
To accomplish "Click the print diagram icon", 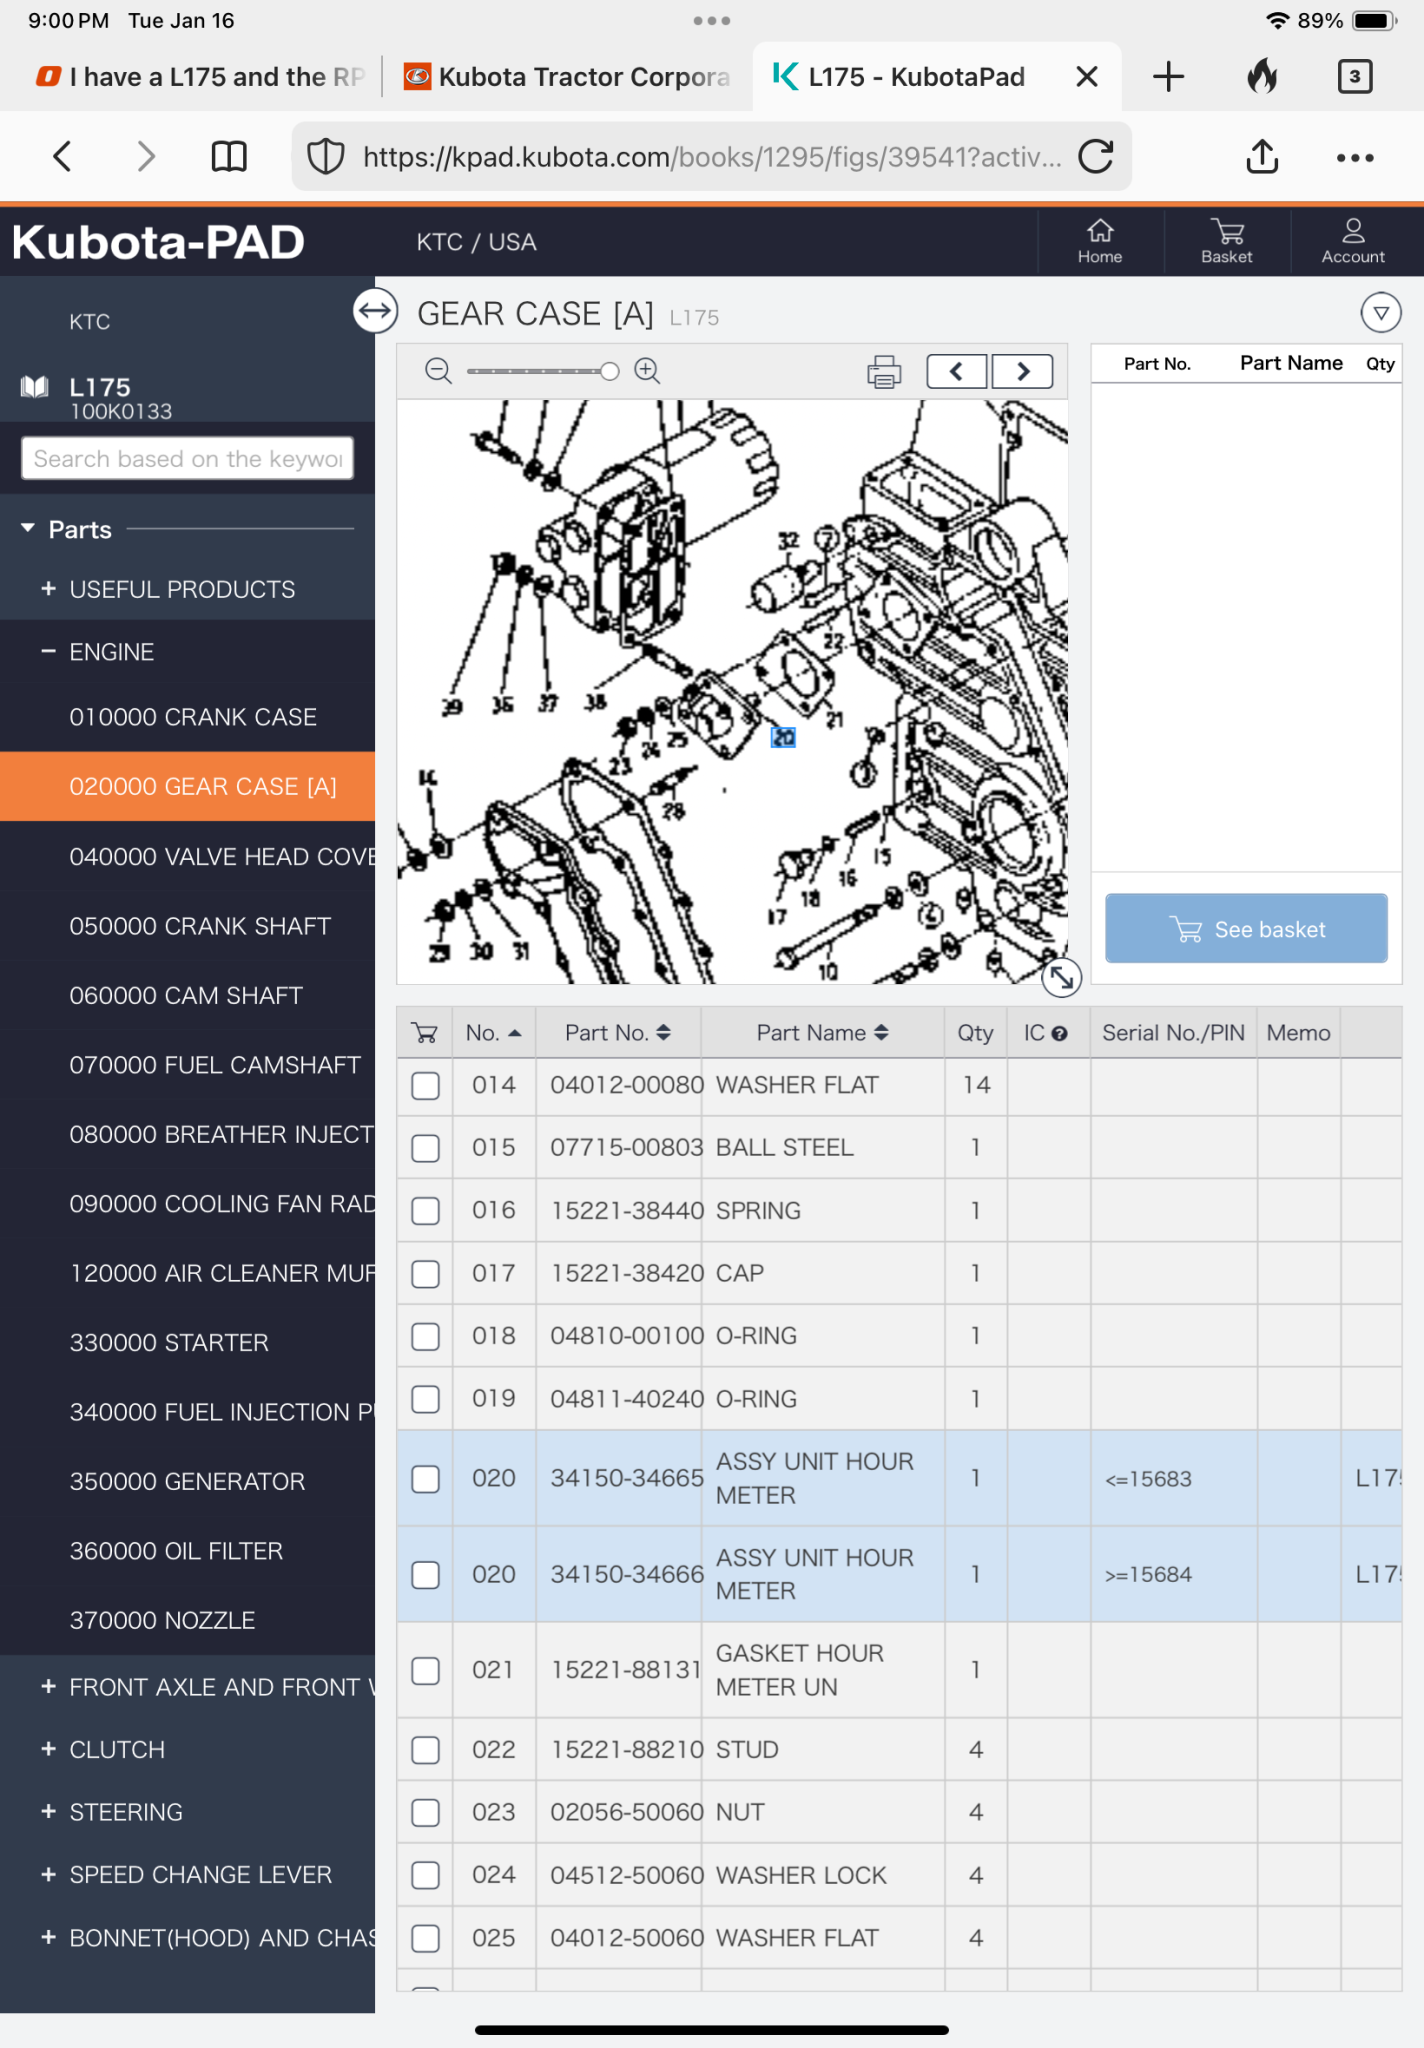I will click(x=883, y=371).
